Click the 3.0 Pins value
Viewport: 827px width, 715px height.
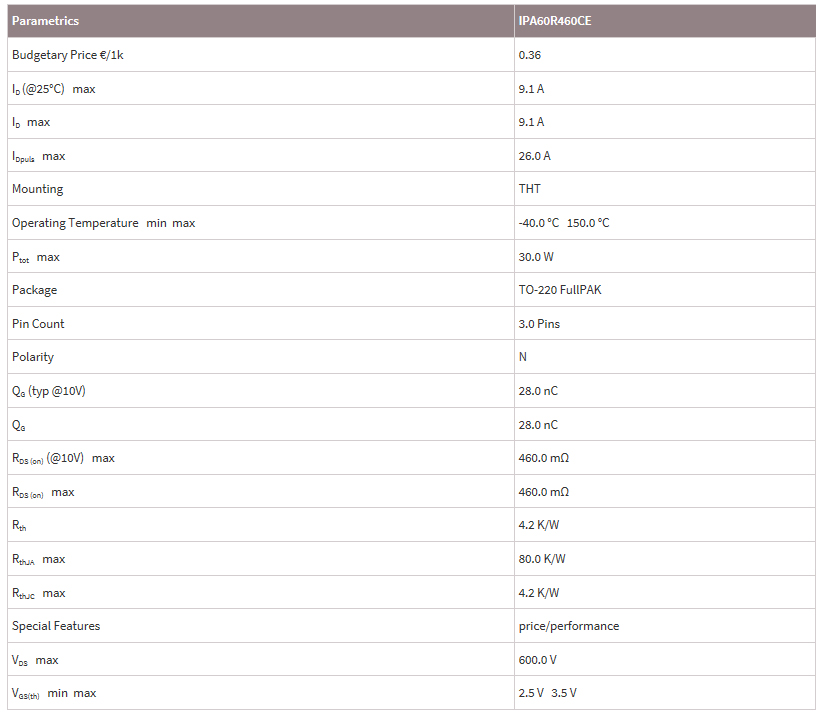(x=539, y=324)
